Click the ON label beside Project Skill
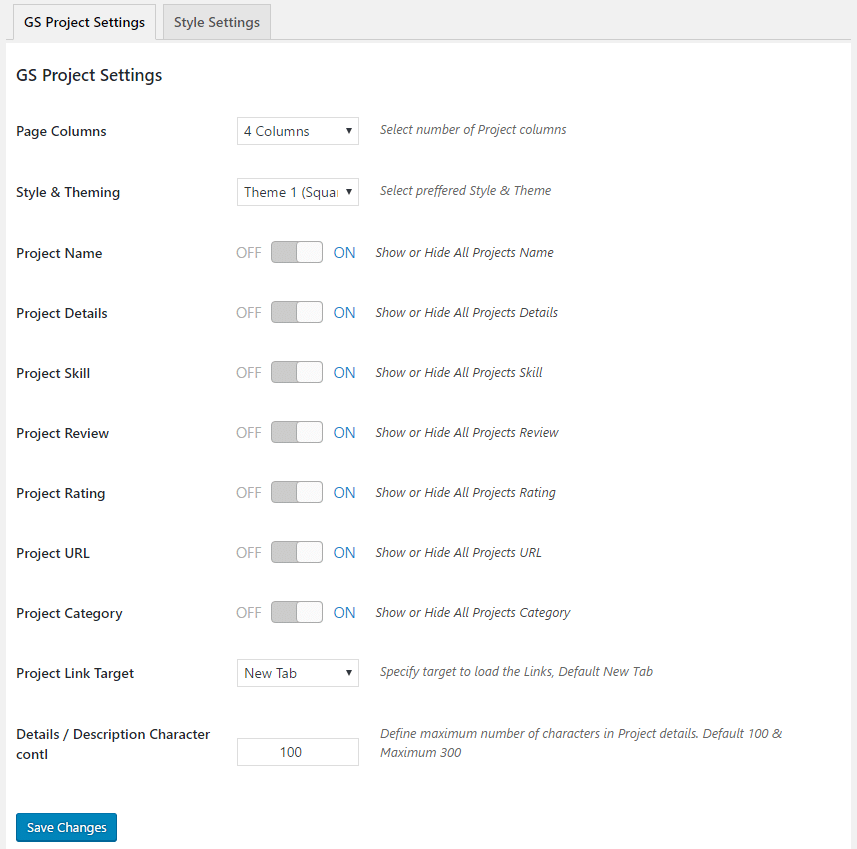Image resolution: width=857 pixels, height=849 pixels. point(344,372)
